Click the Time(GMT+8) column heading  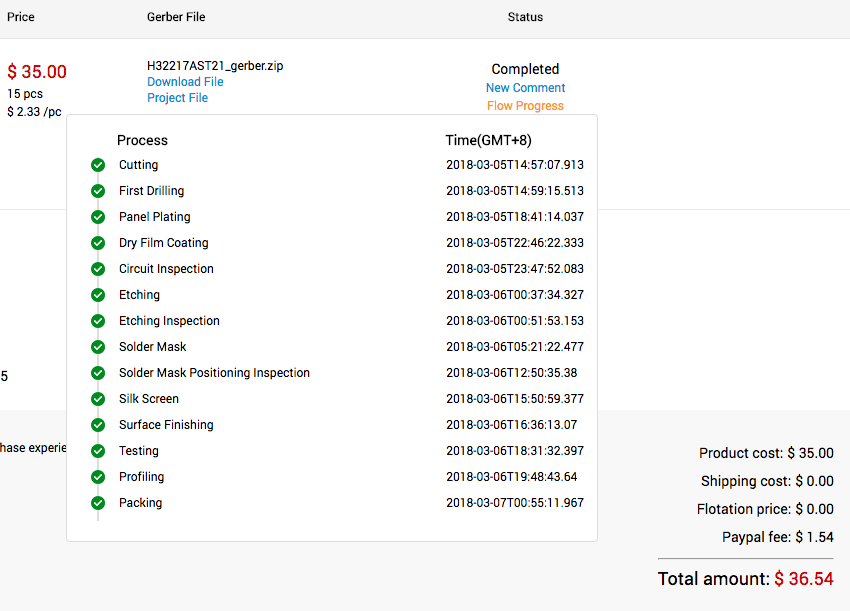coord(488,140)
